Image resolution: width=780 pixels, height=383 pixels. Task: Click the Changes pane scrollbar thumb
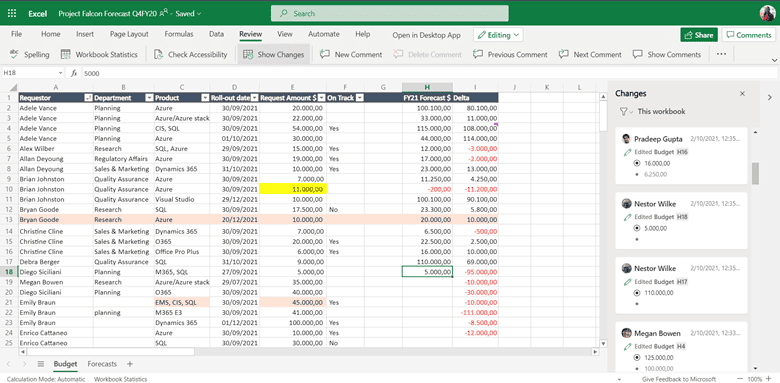click(755, 173)
